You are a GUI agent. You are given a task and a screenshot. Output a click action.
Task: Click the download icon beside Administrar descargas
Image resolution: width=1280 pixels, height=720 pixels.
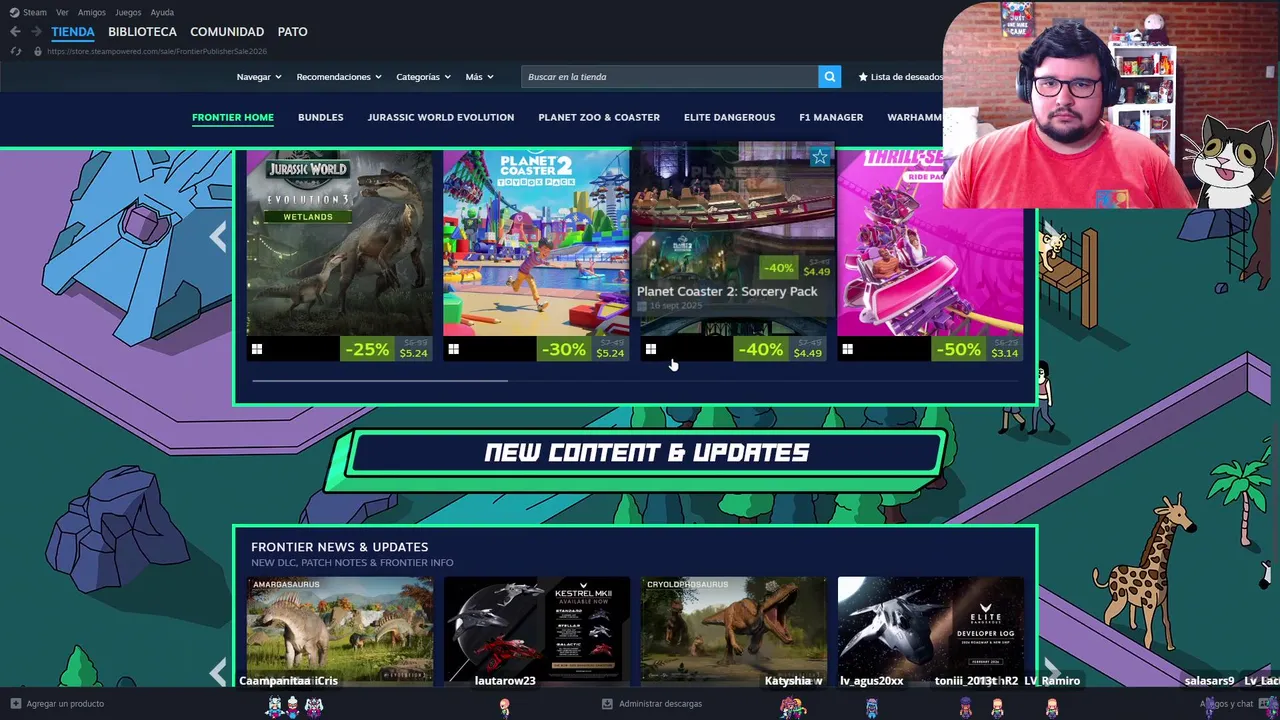point(607,704)
